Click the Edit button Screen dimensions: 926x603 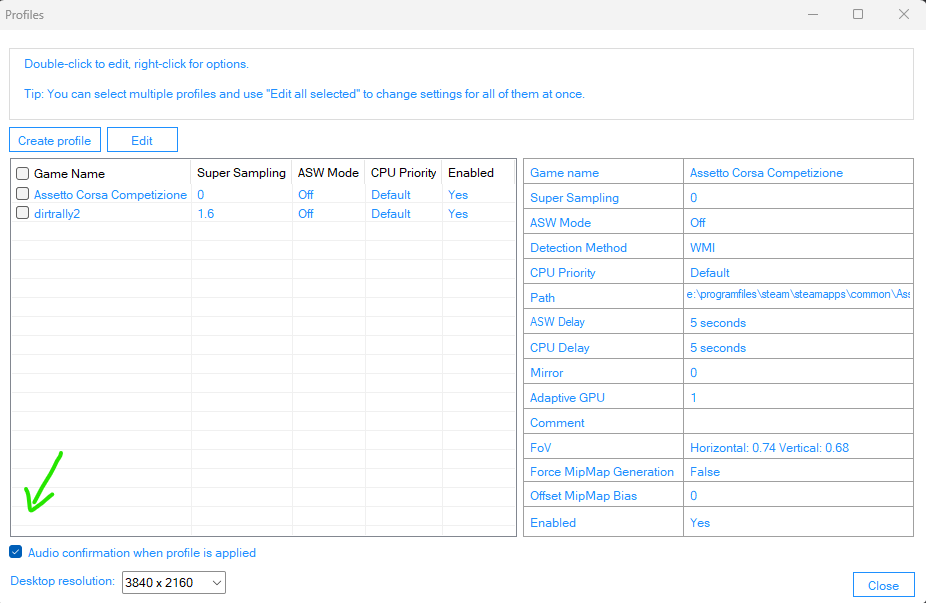142,140
